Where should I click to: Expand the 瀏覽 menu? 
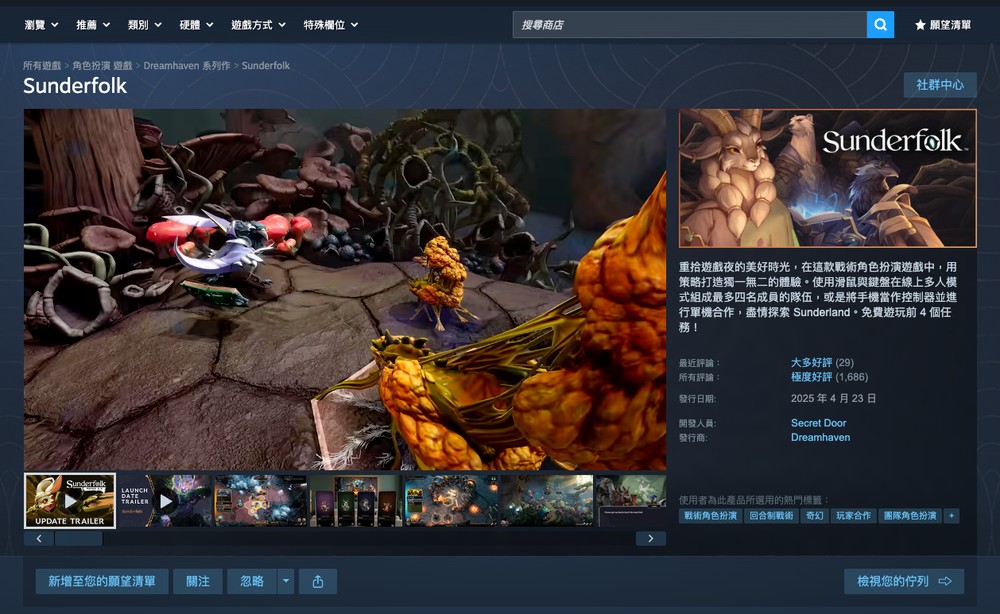(41, 25)
